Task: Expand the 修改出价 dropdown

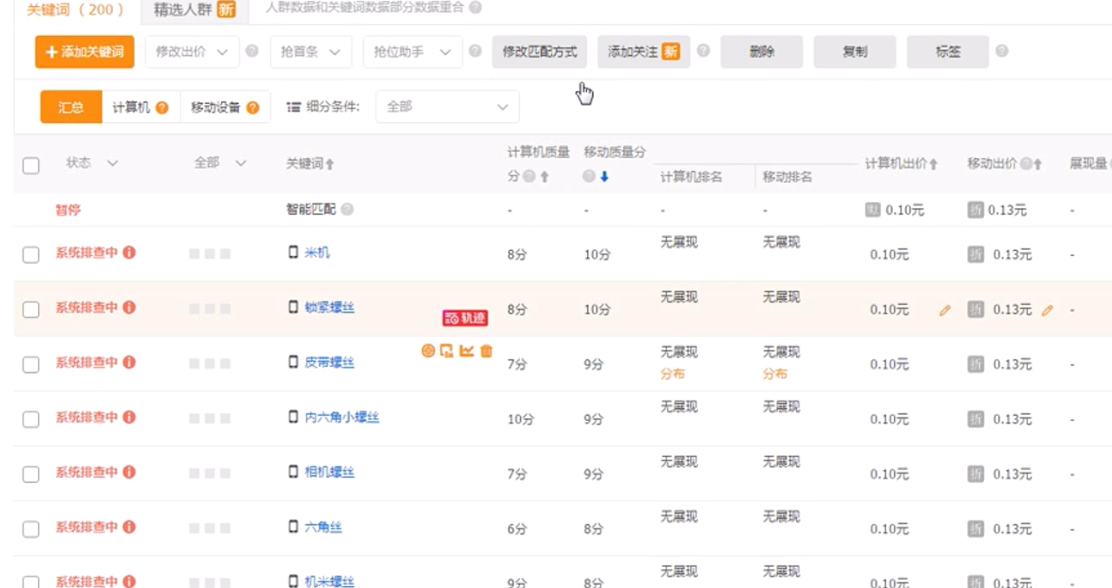Action: 192,52
